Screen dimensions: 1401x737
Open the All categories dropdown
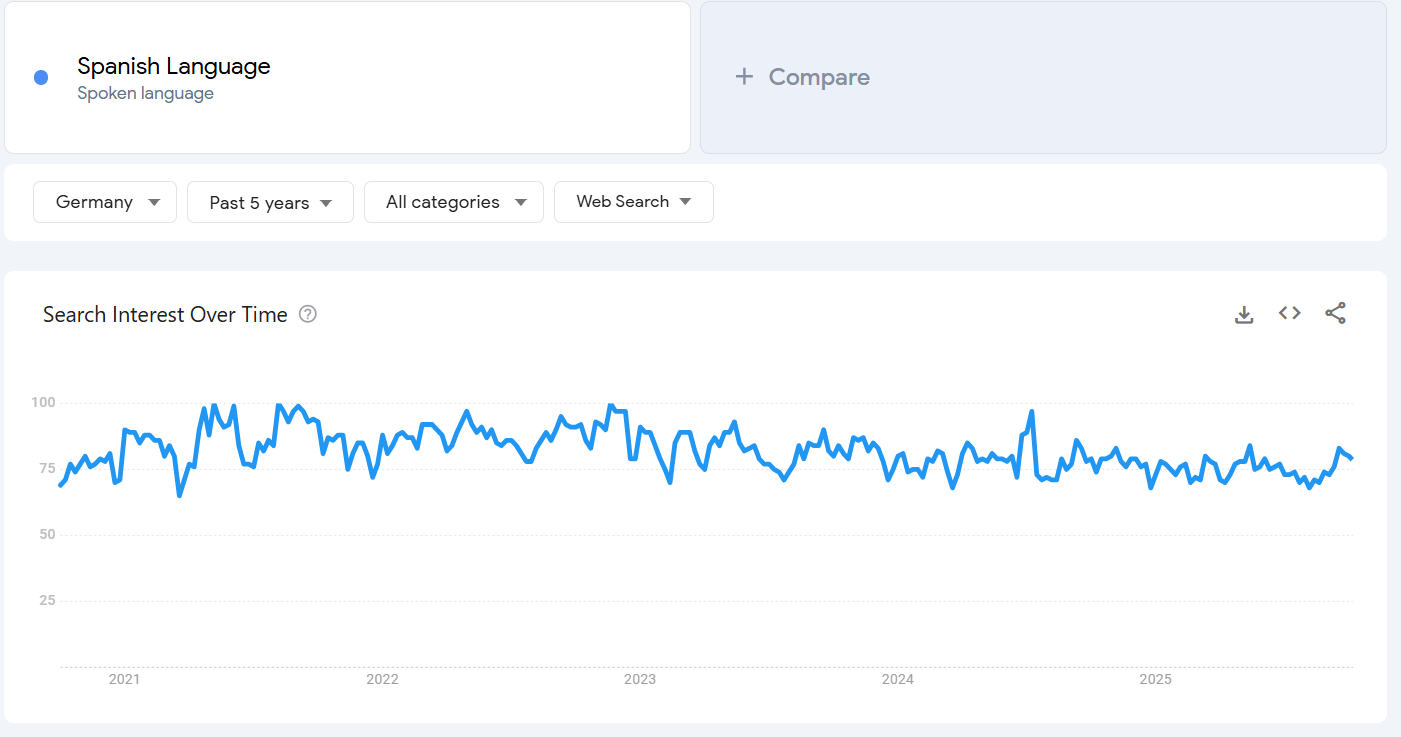point(454,202)
